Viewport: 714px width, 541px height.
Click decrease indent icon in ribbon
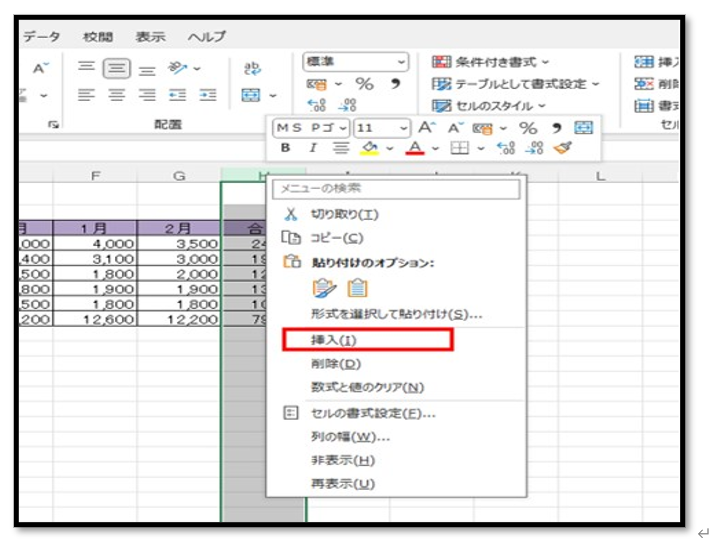[x=177, y=95]
